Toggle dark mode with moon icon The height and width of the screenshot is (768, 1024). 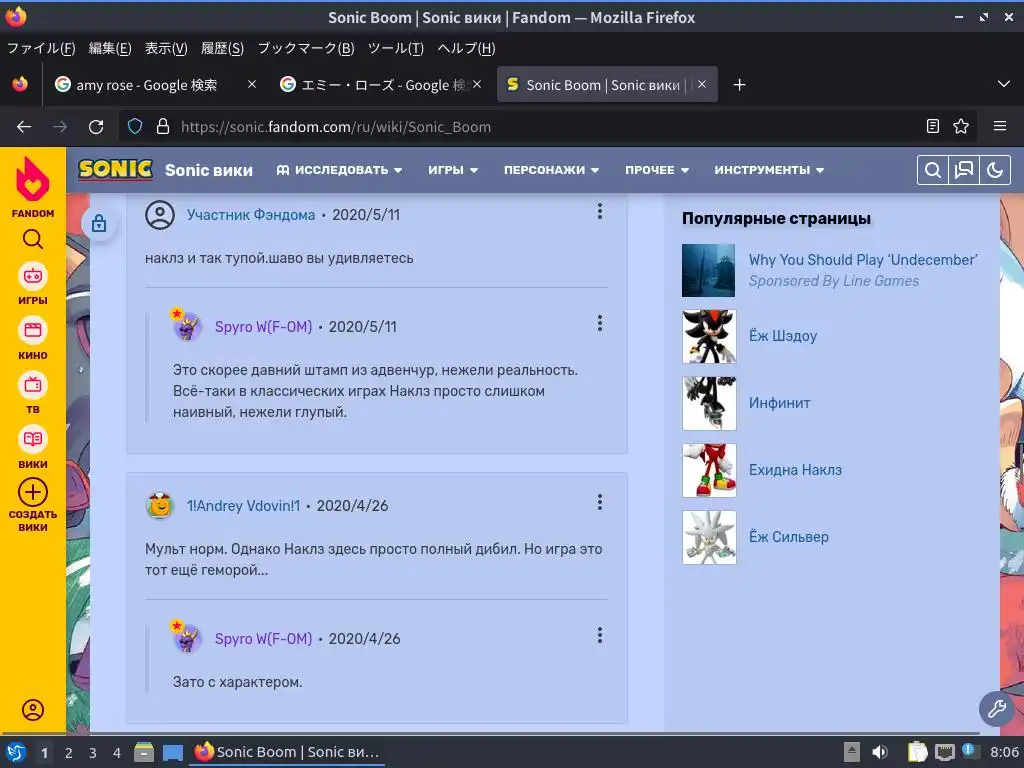click(x=995, y=170)
